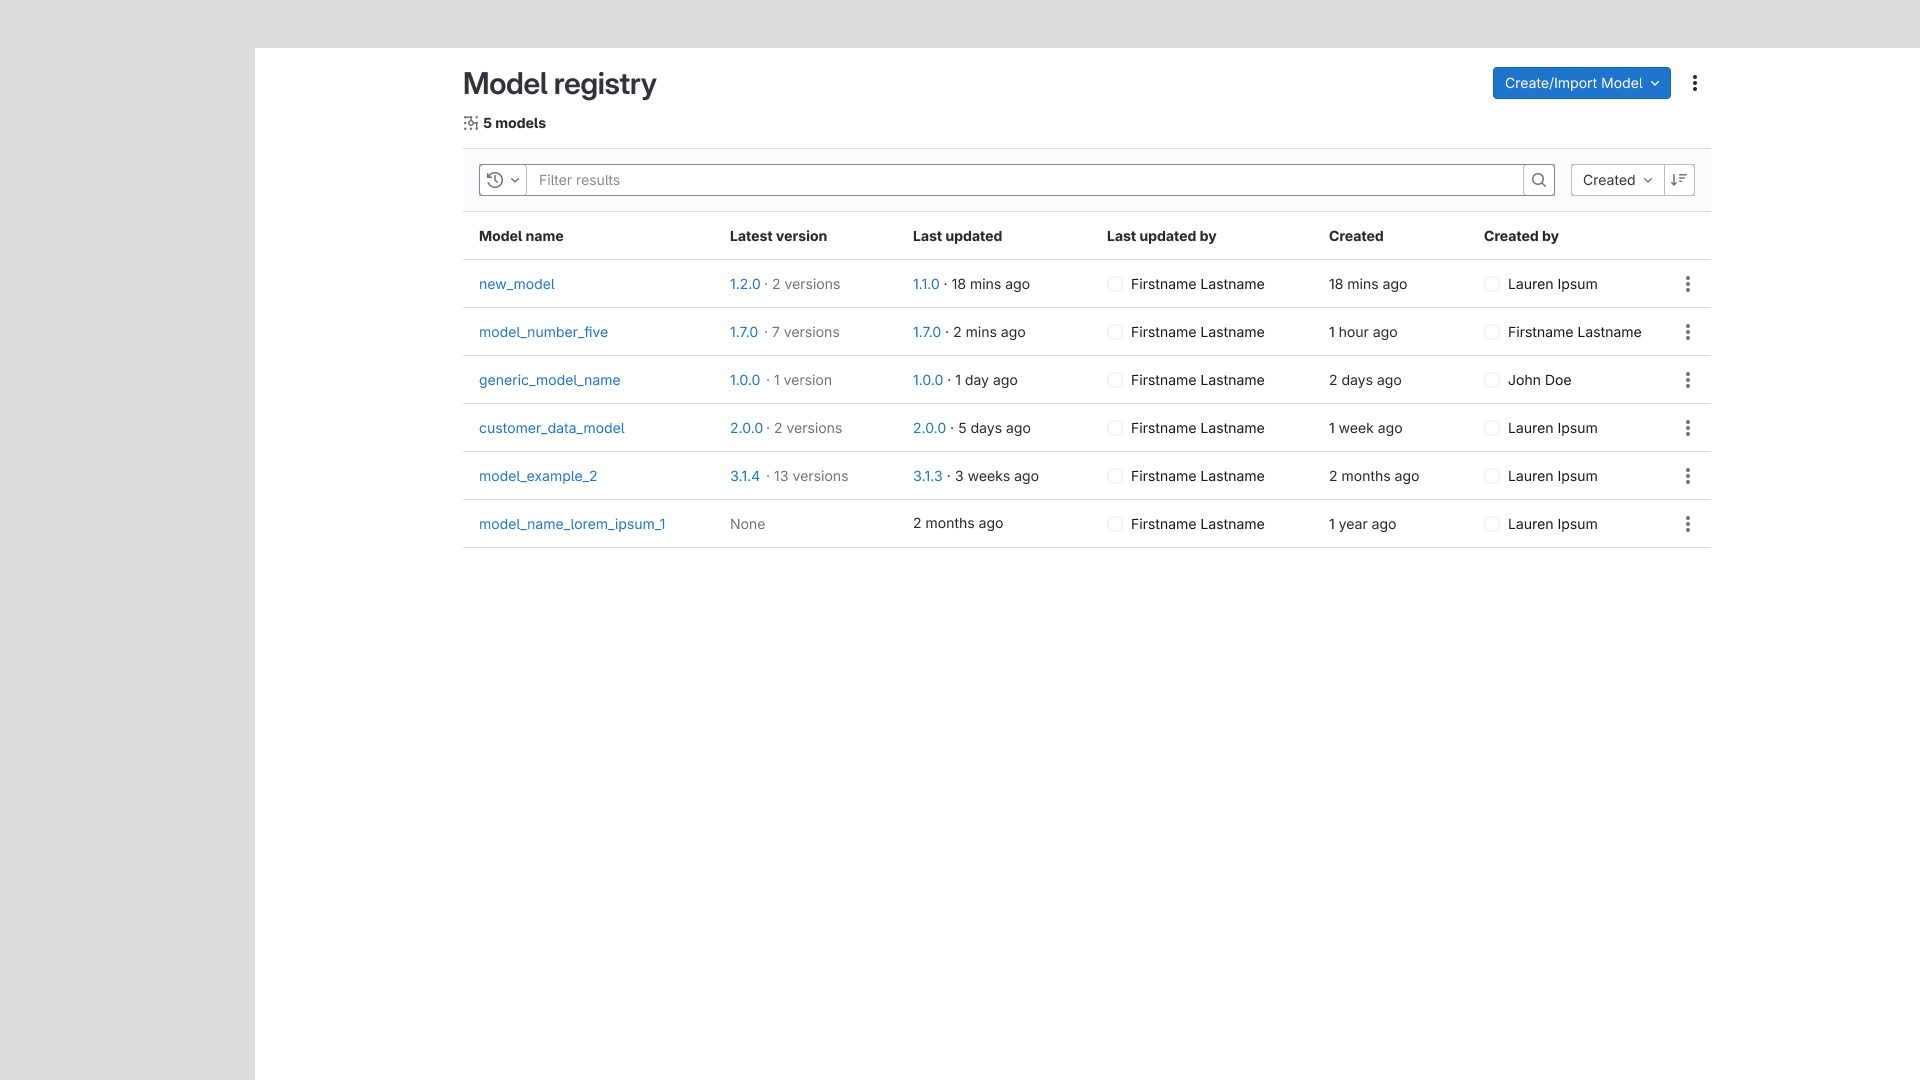Image resolution: width=1920 pixels, height=1080 pixels.
Task: Click the Latest version column header
Action: (x=778, y=236)
